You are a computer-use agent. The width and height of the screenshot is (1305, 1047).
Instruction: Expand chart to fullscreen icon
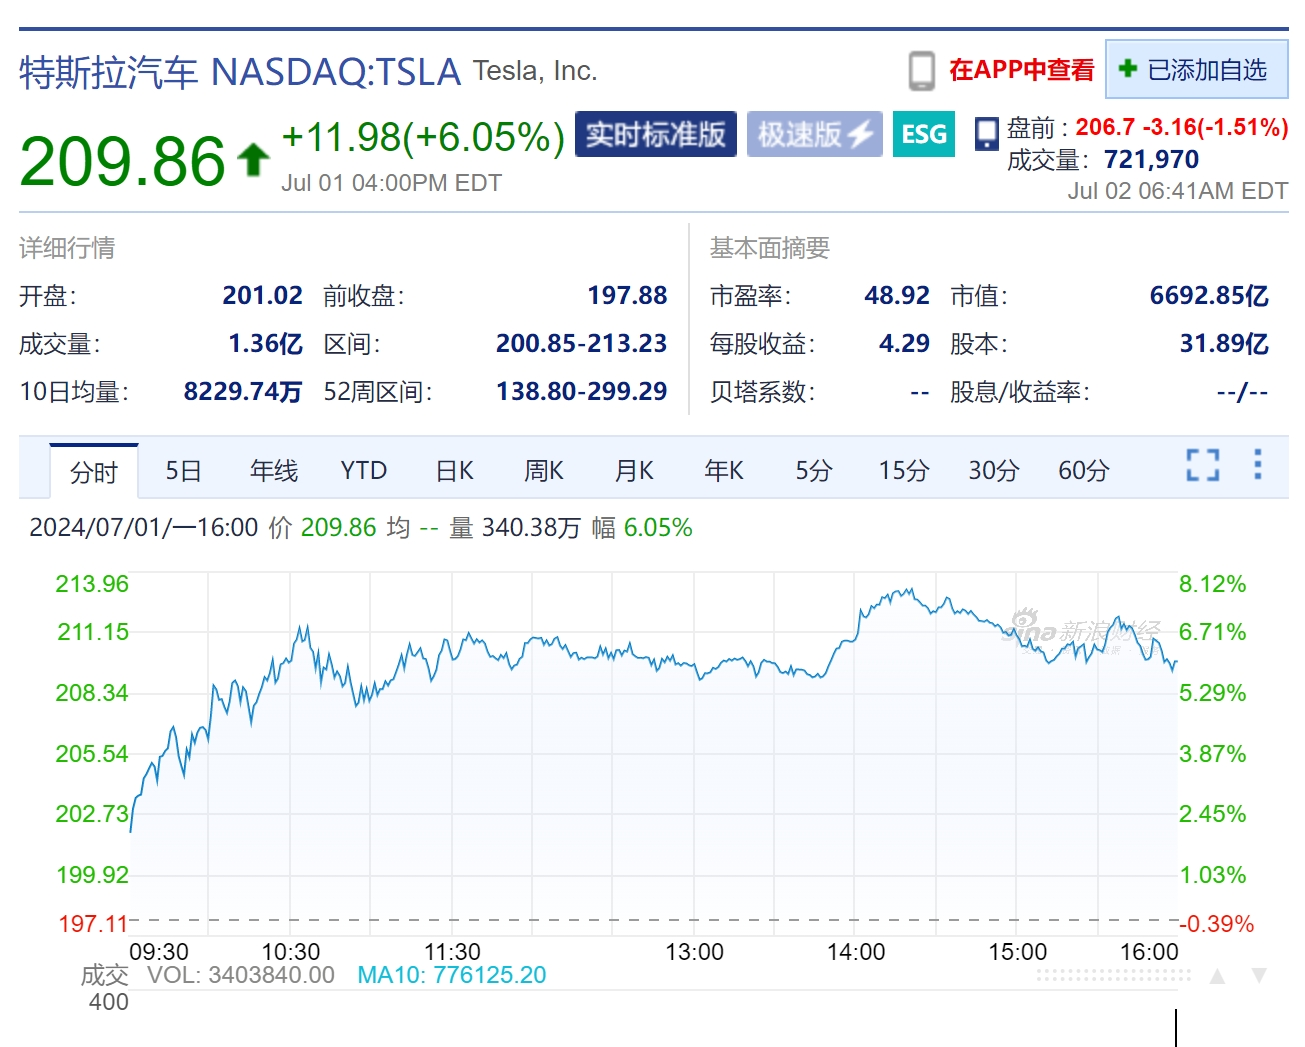1203,465
